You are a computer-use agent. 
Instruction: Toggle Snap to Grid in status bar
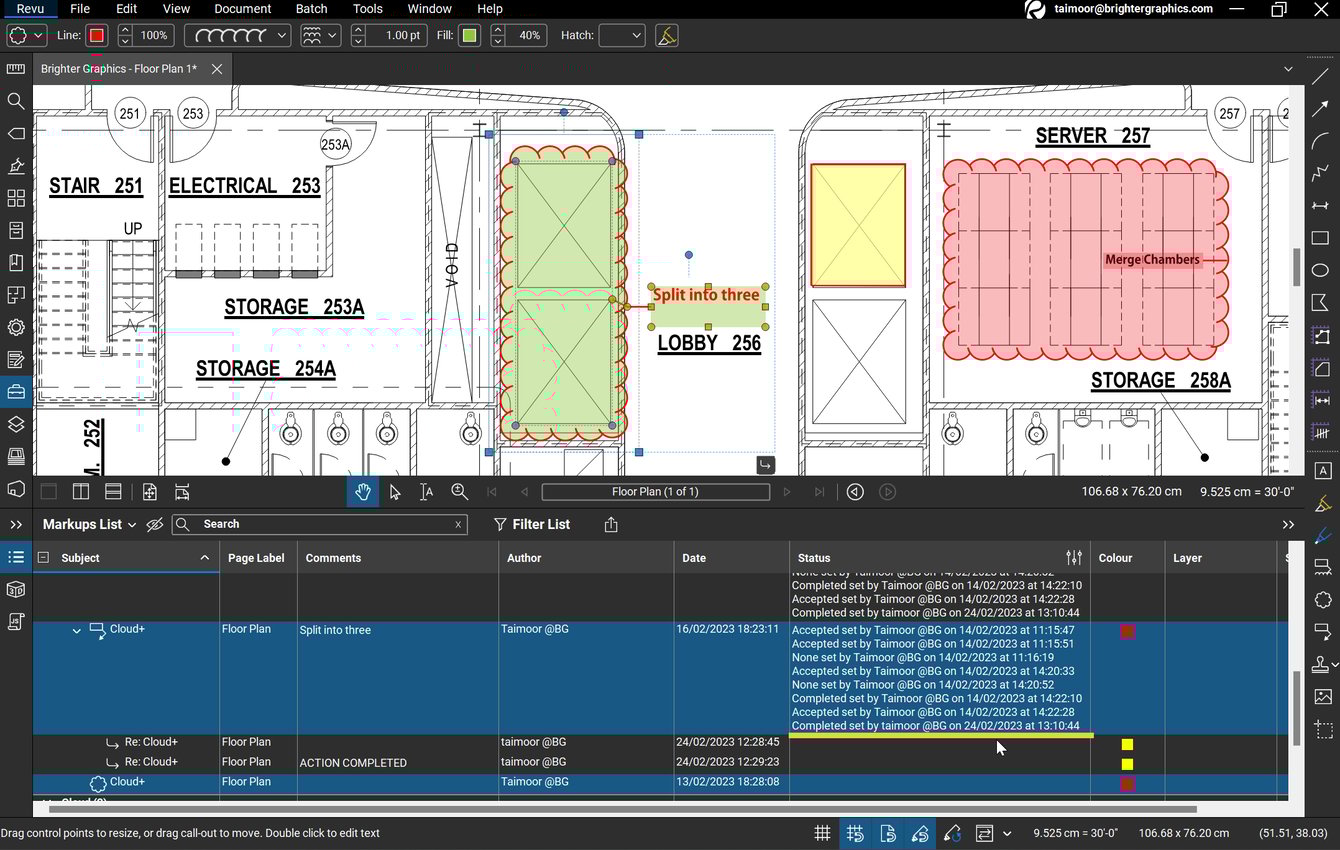(855, 833)
